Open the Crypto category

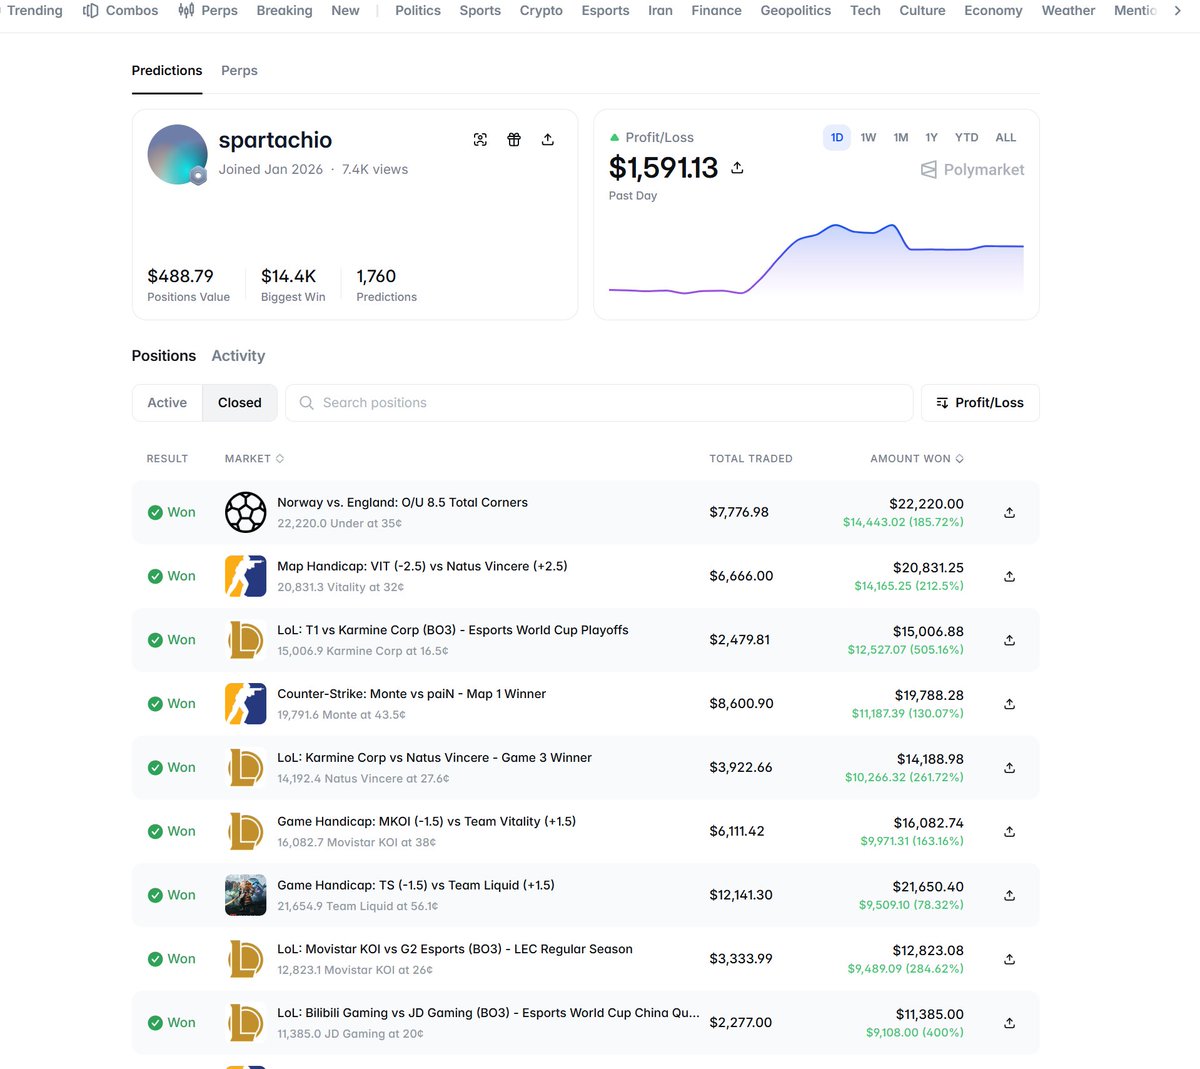point(541,11)
